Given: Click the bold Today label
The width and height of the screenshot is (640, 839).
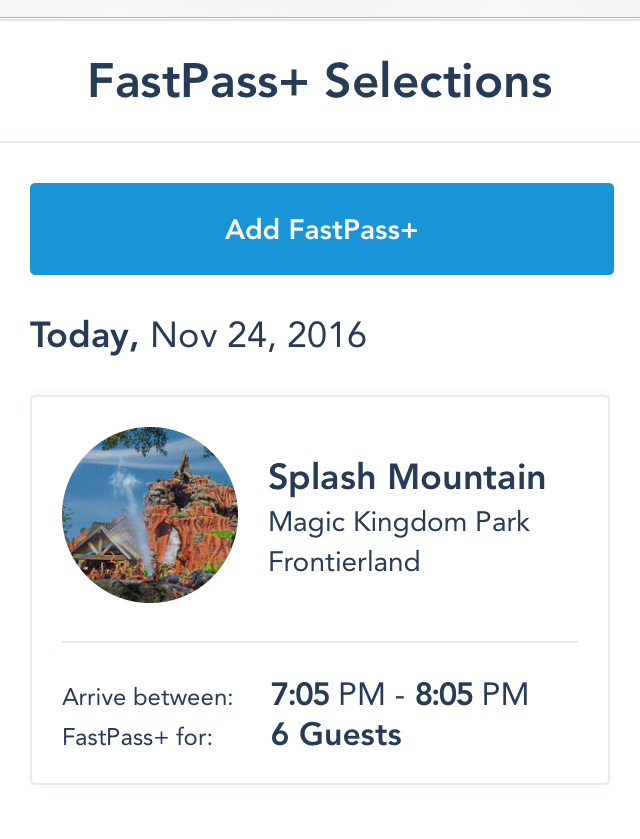Looking at the screenshot, I should [x=85, y=336].
